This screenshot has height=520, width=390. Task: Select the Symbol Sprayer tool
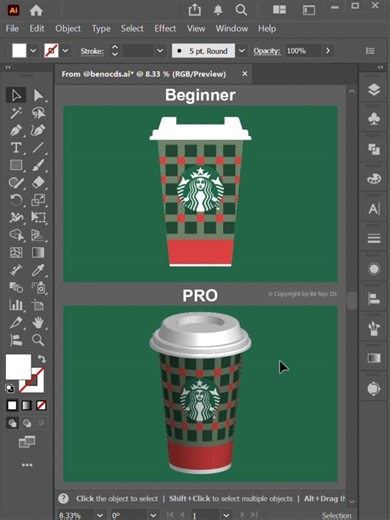[39, 287]
